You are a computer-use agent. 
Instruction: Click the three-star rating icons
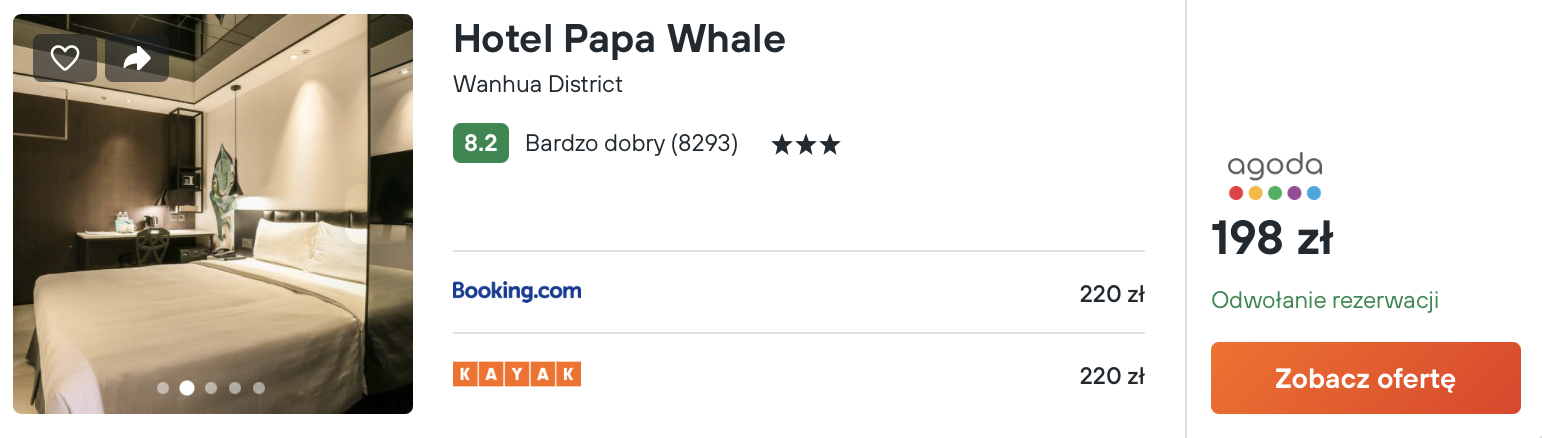(805, 145)
